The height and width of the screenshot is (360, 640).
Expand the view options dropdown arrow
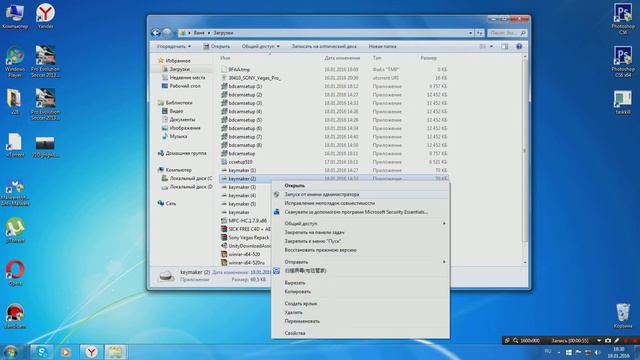click(491, 47)
